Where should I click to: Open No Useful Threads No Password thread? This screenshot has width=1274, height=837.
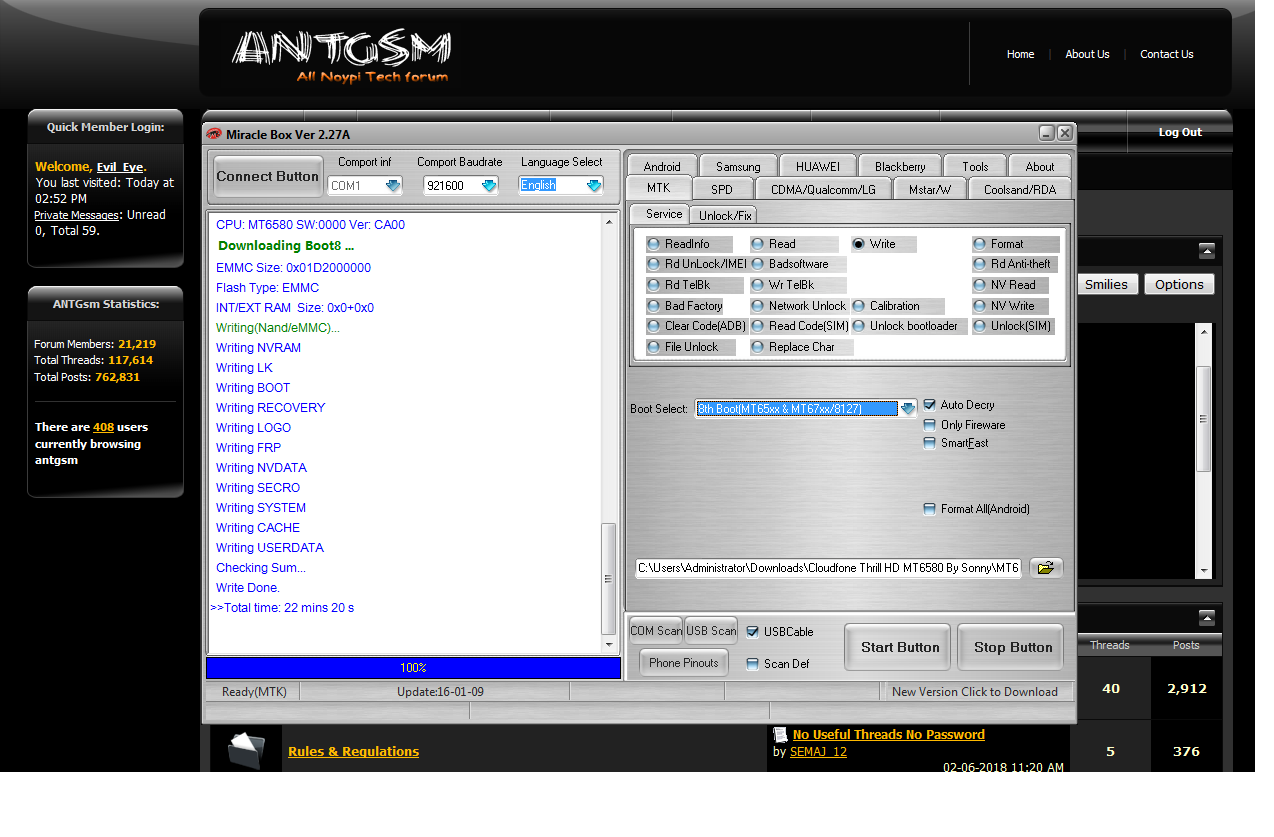[889, 735]
